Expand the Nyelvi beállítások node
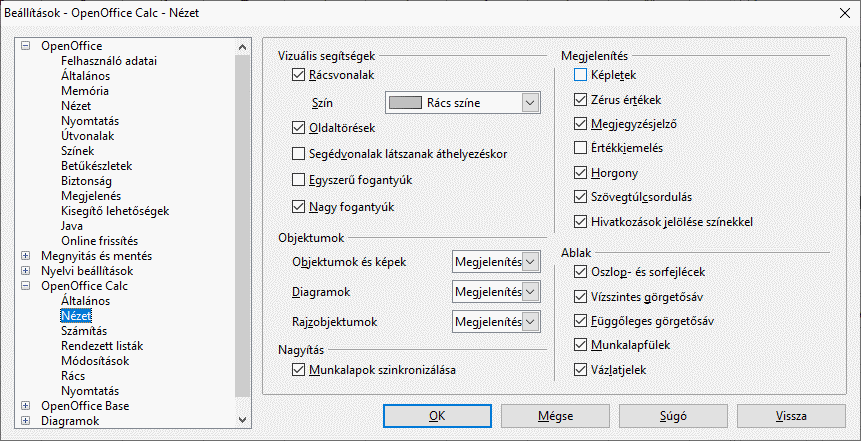 pos(25,271)
